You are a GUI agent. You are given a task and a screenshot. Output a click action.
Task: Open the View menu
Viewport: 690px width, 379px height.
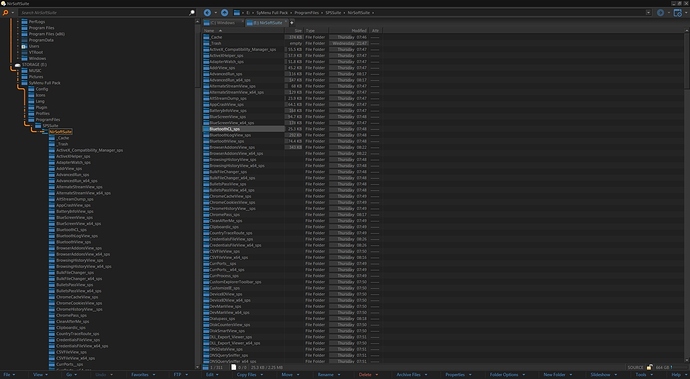tap(40, 375)
